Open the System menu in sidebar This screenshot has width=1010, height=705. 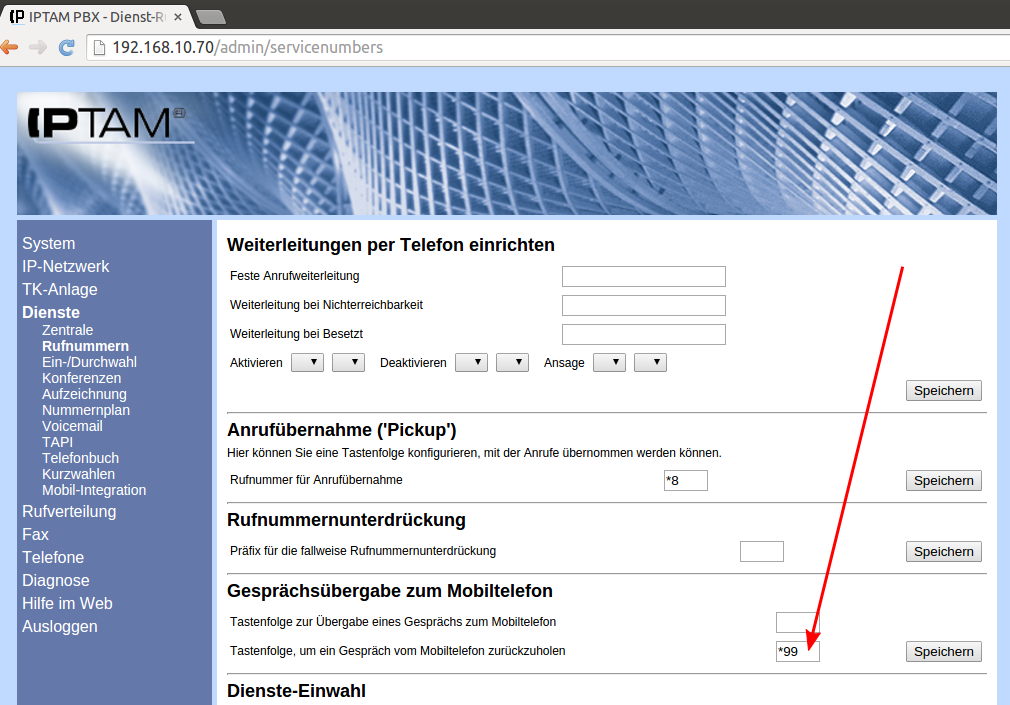click(x=48, y=243)
